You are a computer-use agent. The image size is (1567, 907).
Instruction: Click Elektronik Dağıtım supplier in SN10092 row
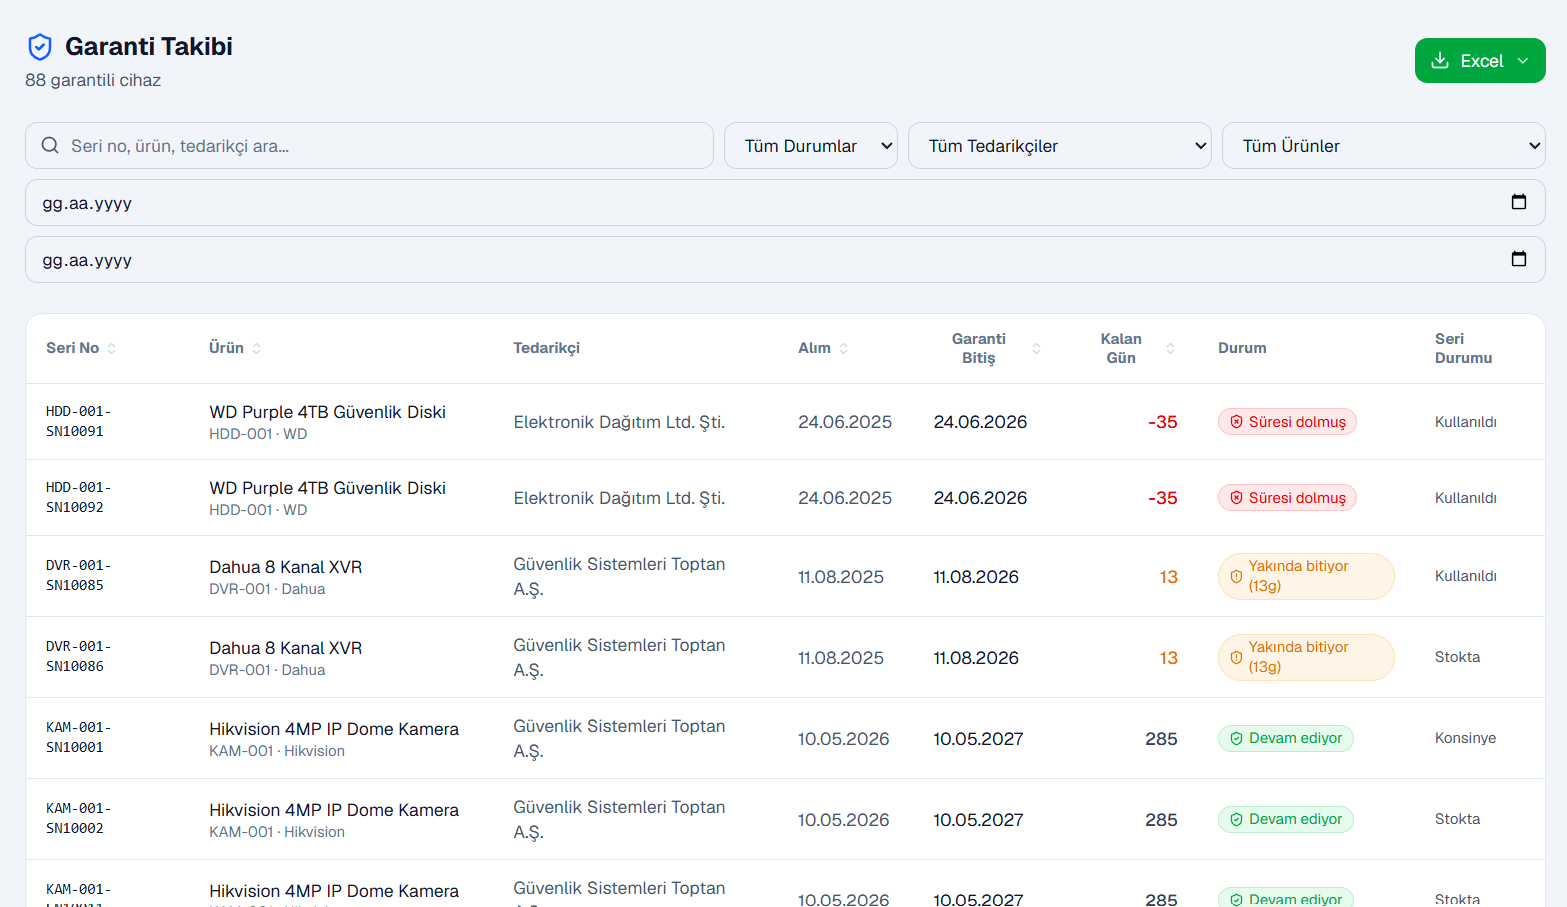pos(619,498)
